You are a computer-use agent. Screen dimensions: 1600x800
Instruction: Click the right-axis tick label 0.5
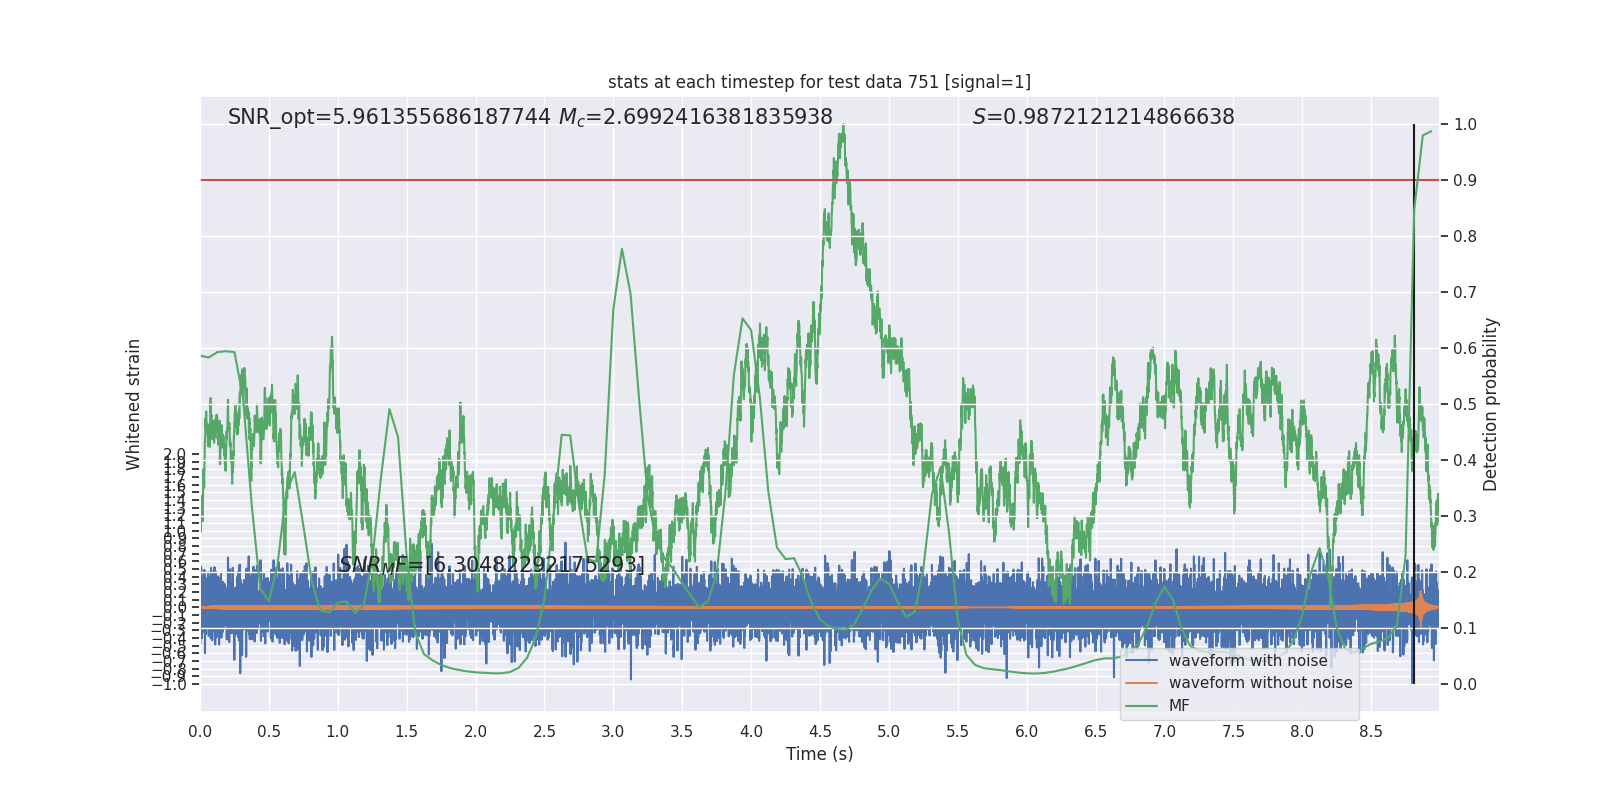point(1465,405)
